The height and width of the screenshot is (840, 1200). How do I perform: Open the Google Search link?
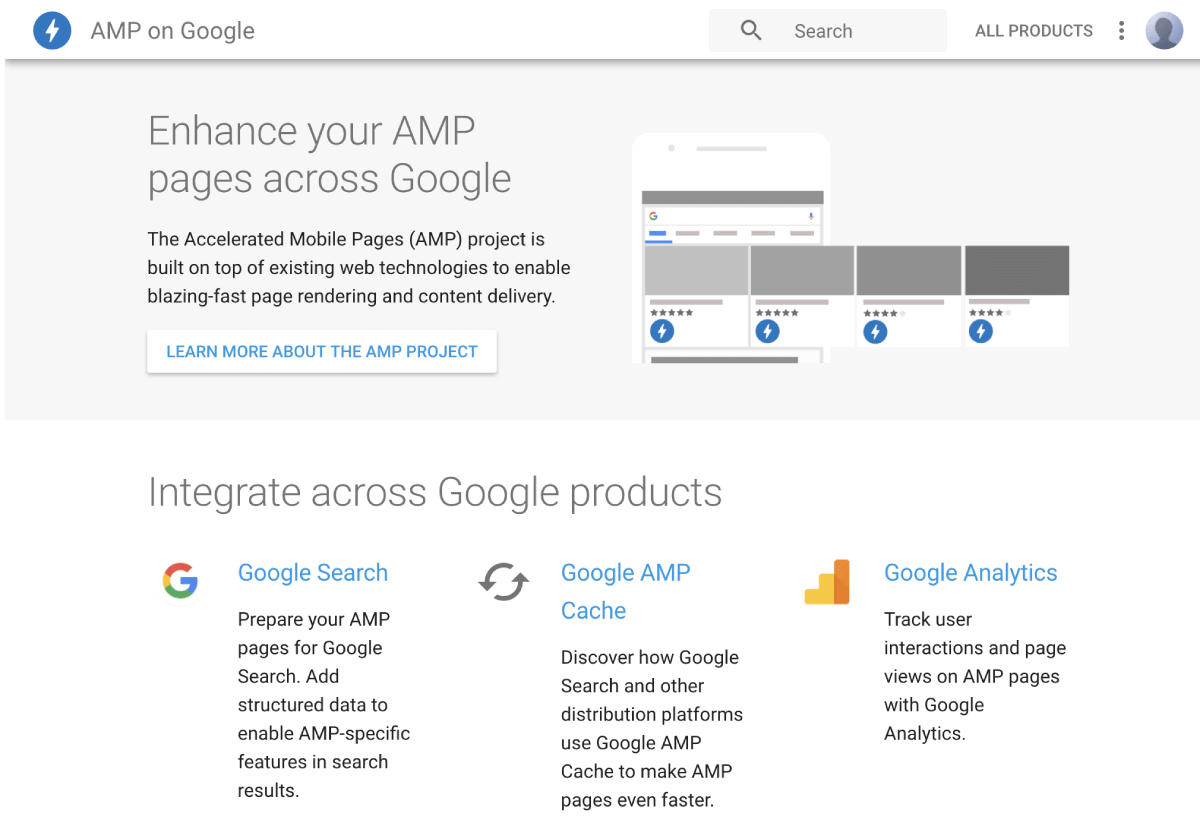313,573
